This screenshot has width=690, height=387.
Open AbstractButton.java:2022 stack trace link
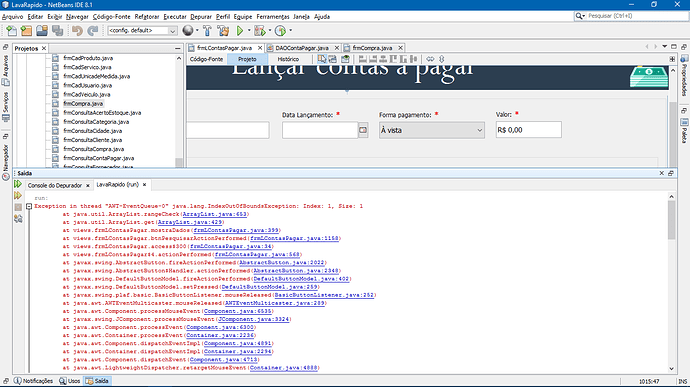[282, 262]
